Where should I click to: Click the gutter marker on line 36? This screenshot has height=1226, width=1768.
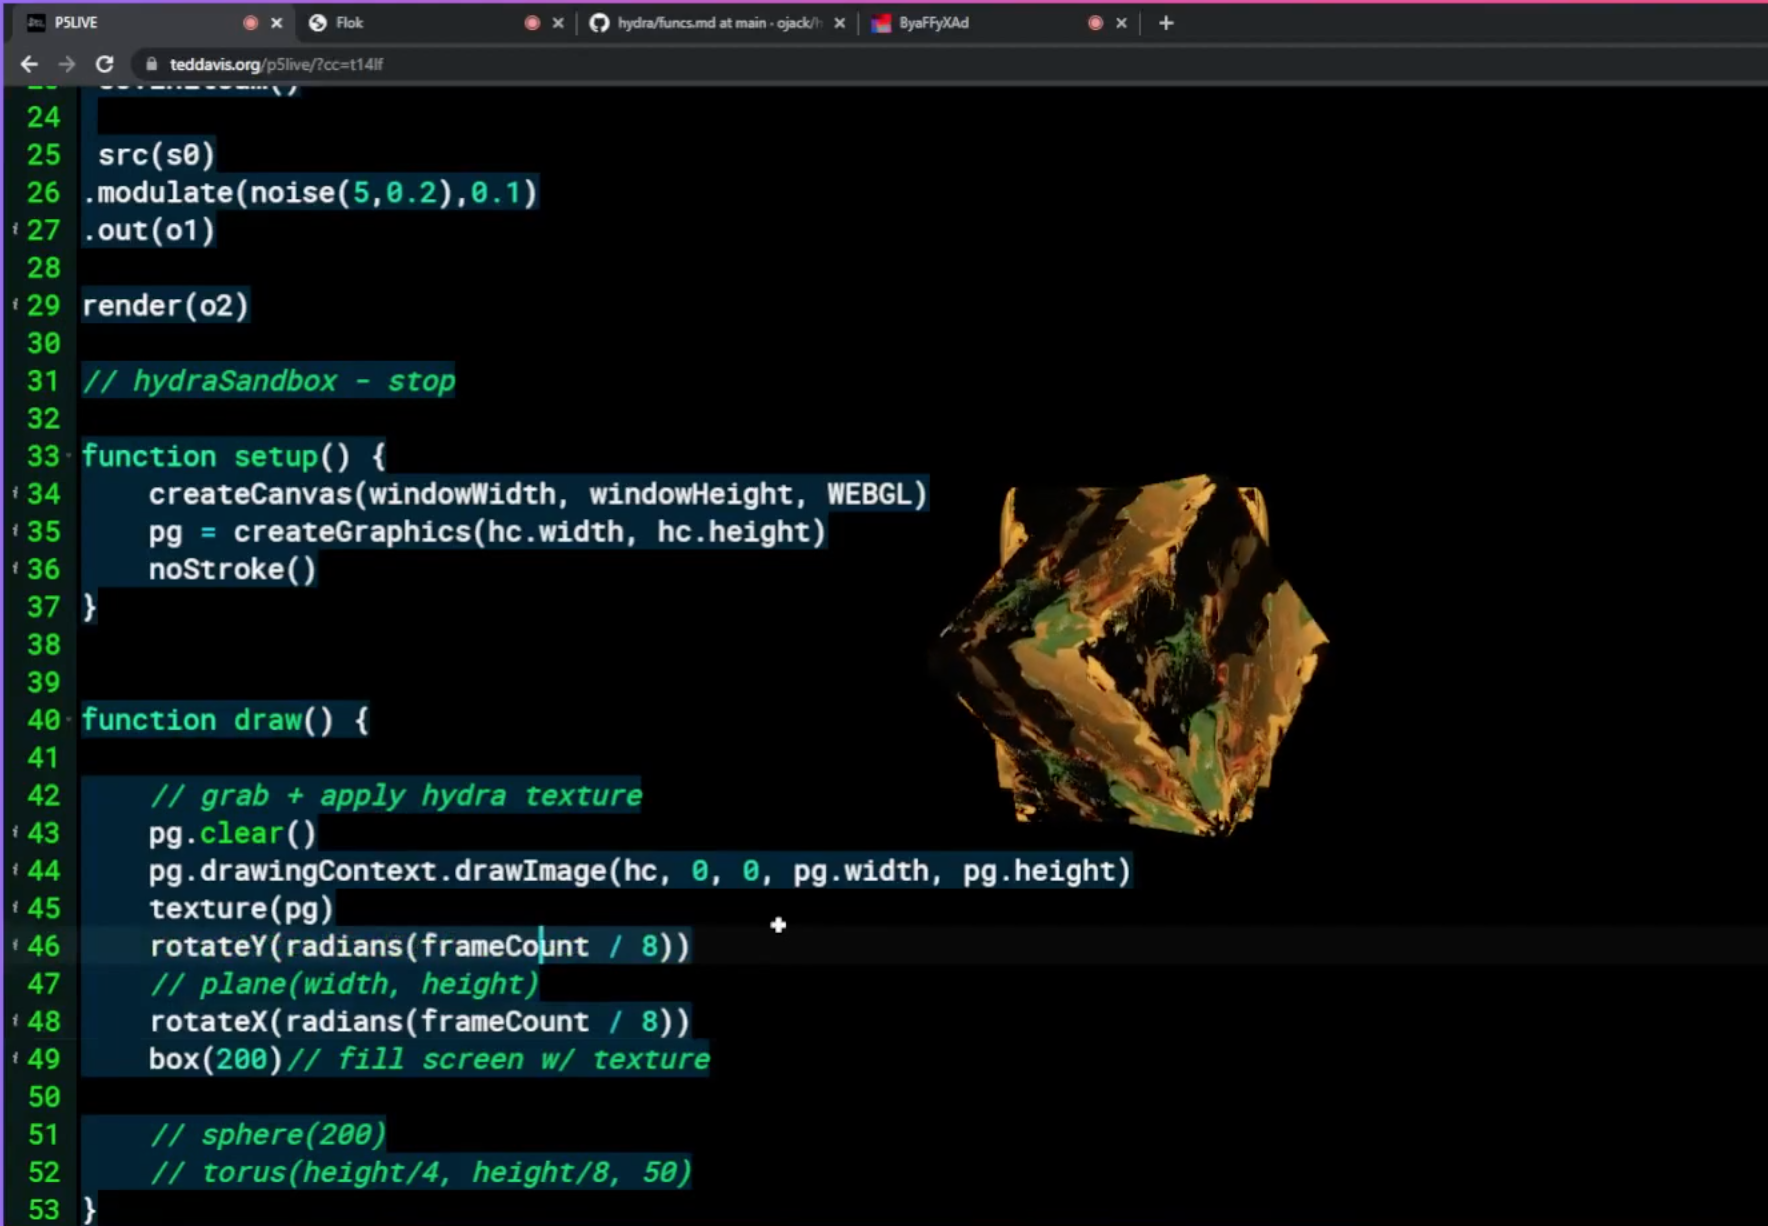[15, 569]
